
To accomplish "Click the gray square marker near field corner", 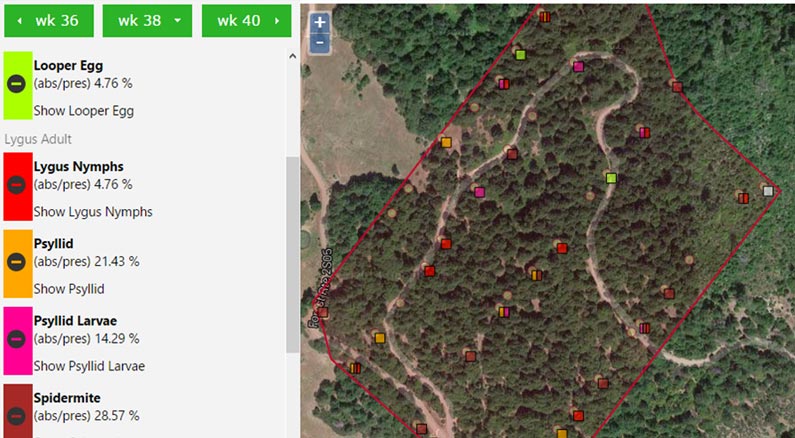I will (x=768, y=191).
